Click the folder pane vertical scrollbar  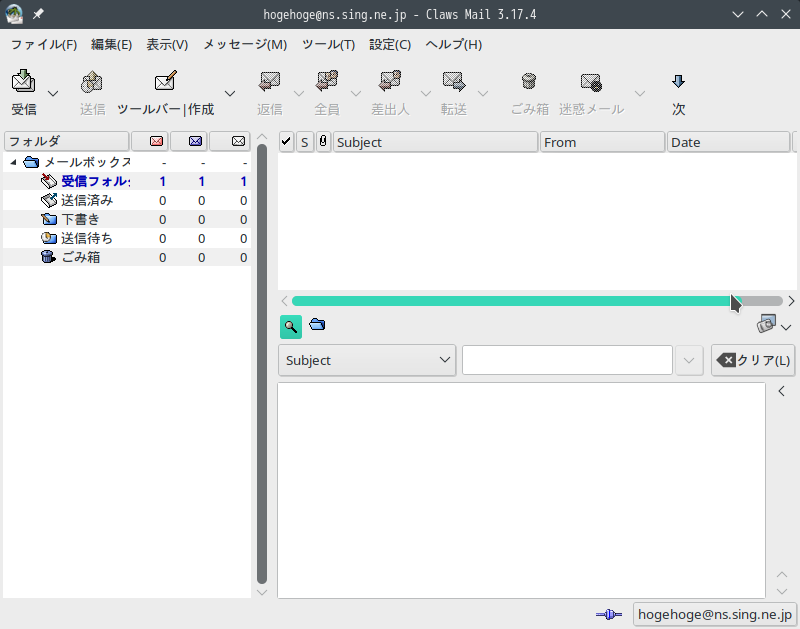pos(262,363)
